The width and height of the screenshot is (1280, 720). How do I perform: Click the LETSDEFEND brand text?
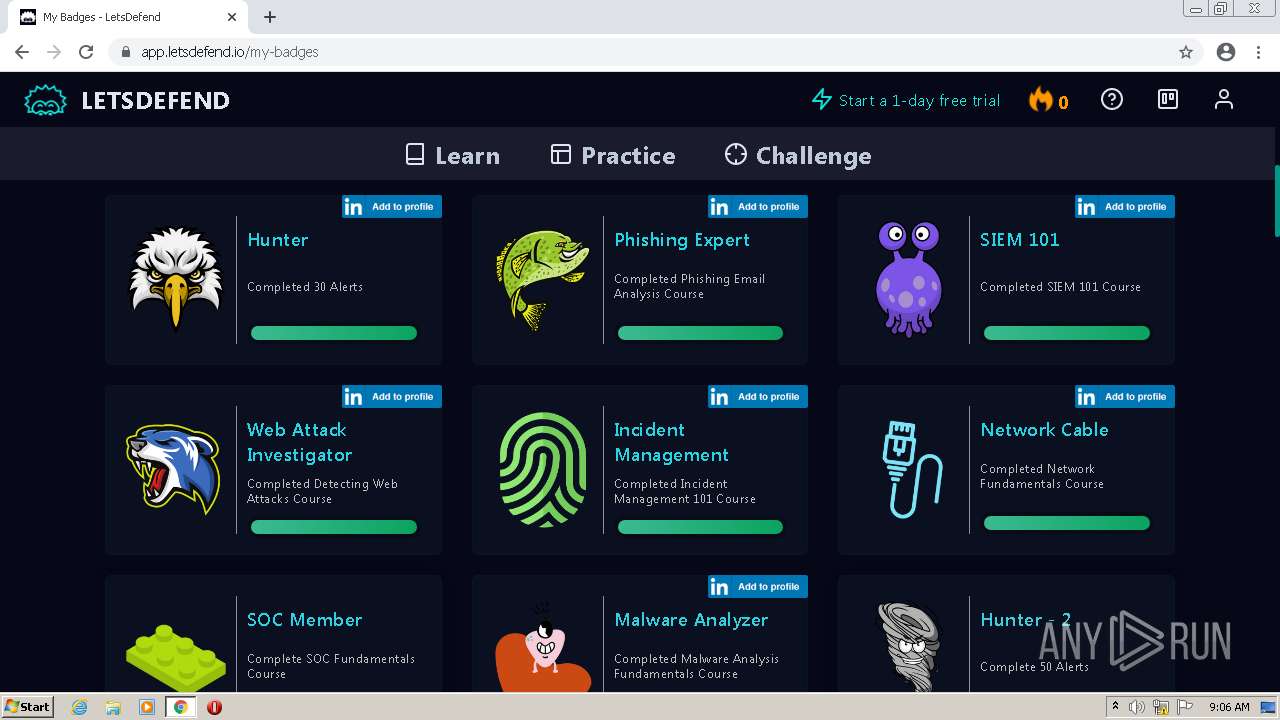(x=155, y=100)
